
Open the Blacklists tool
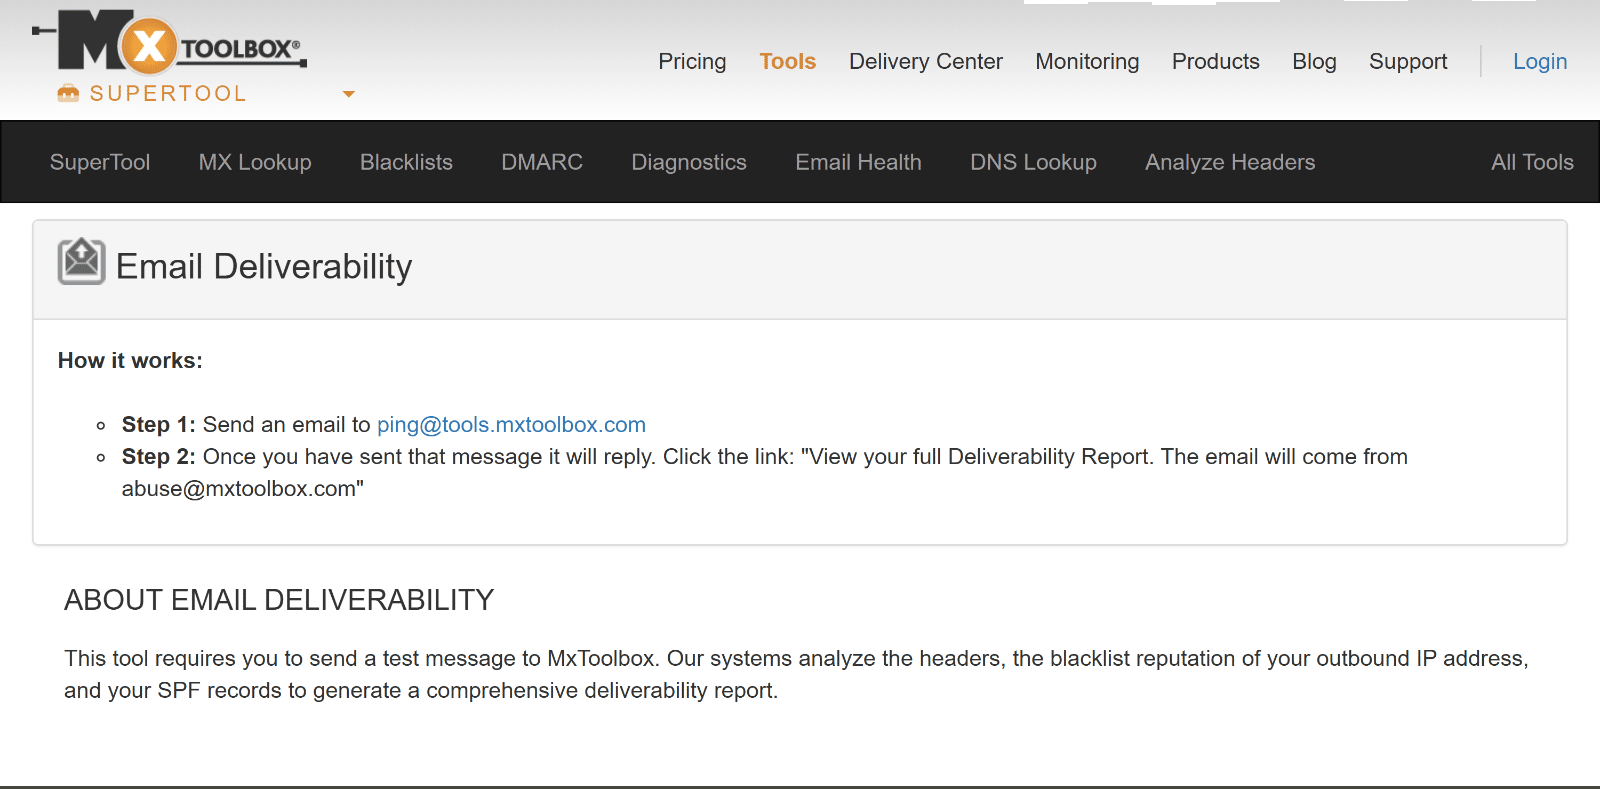[x=406, y=162]
